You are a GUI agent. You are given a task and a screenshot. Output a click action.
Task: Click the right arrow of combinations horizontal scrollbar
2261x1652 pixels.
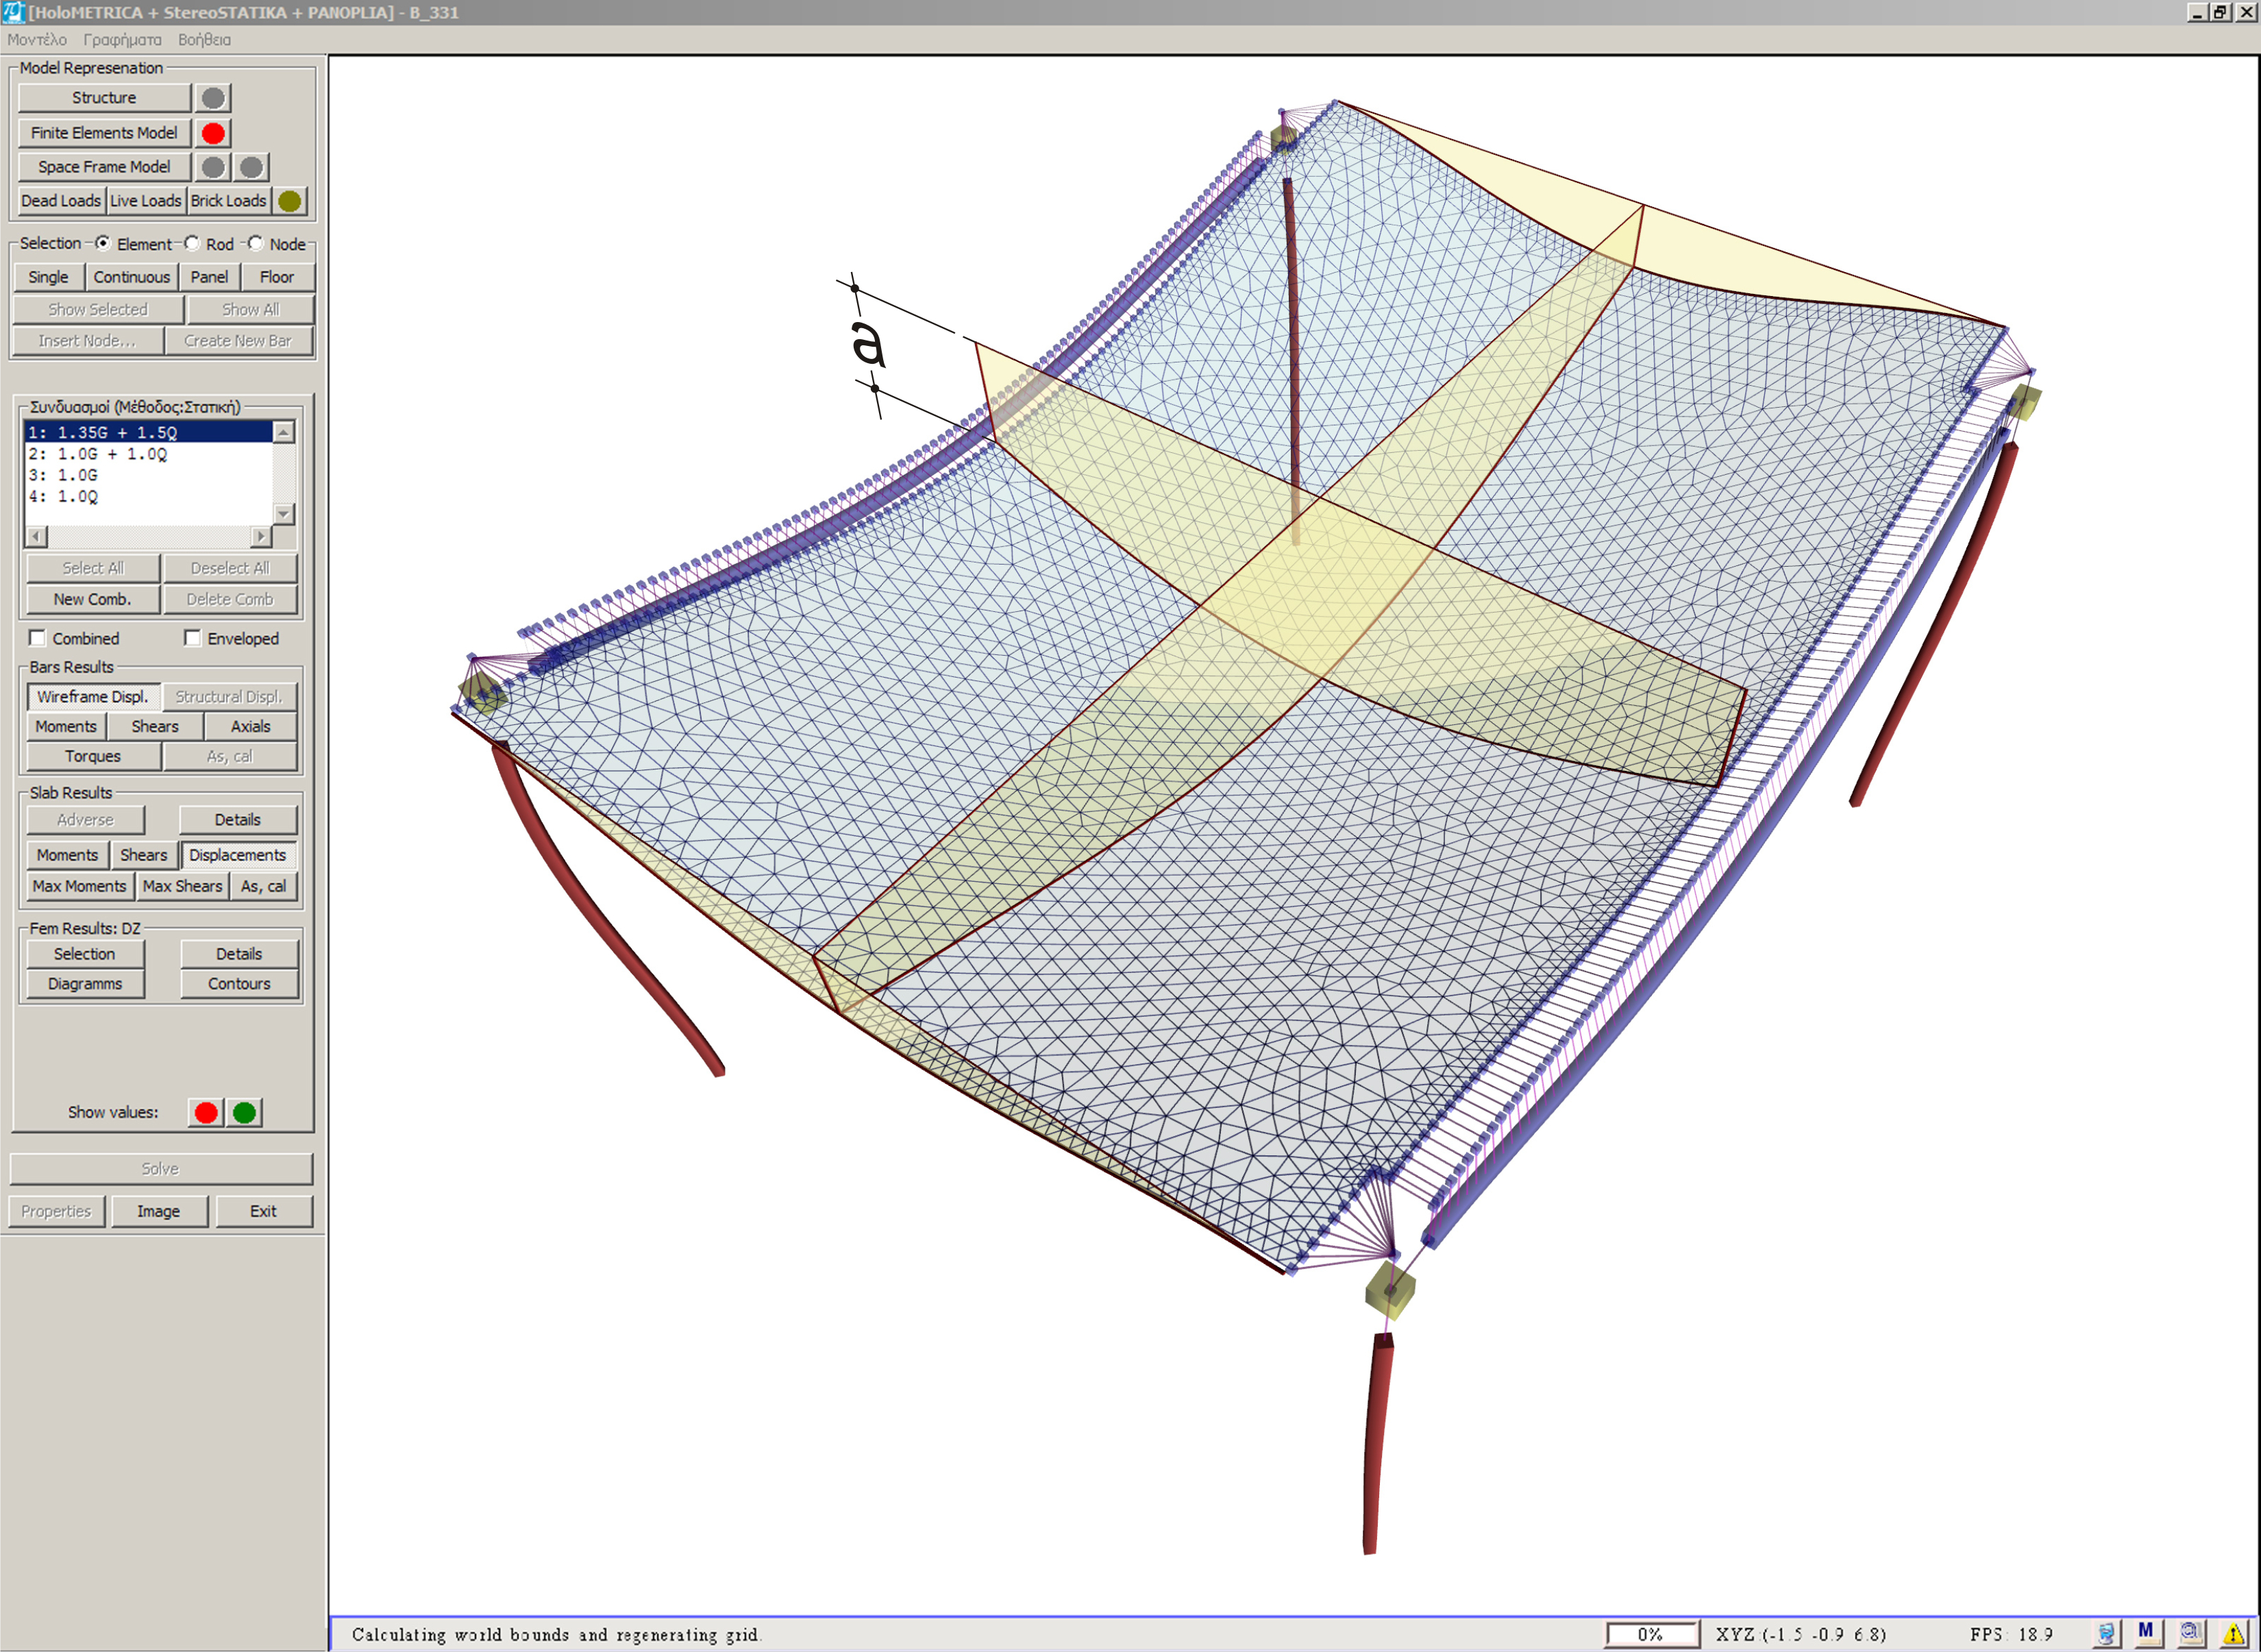point(261,537)
